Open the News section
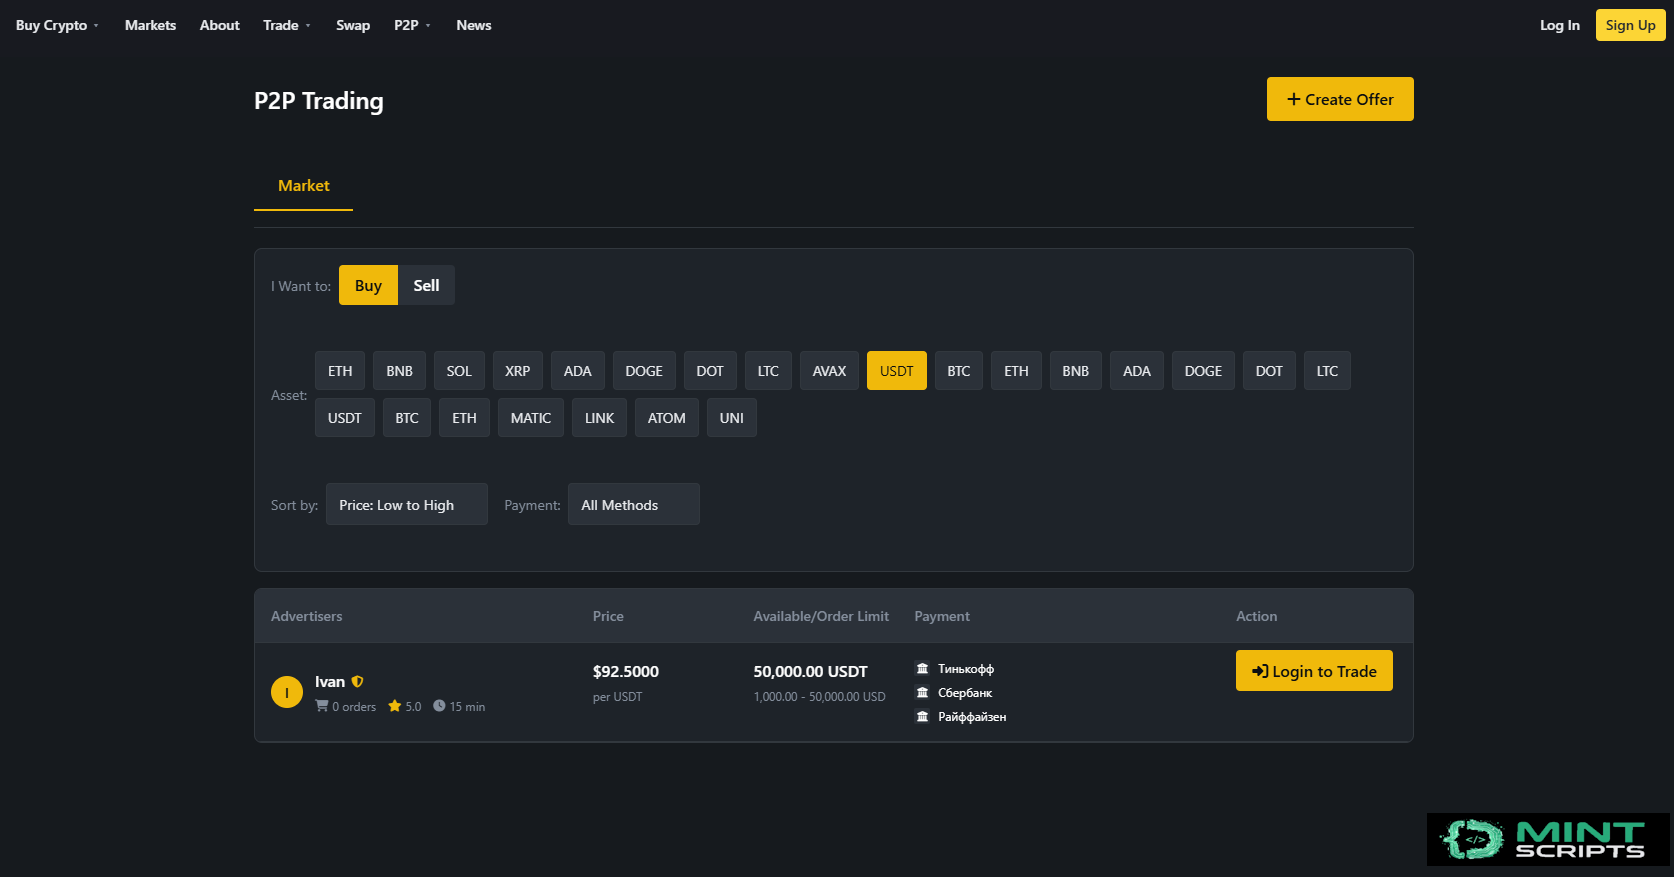Viewport: 1674px width, 877px height. (474, 25)
